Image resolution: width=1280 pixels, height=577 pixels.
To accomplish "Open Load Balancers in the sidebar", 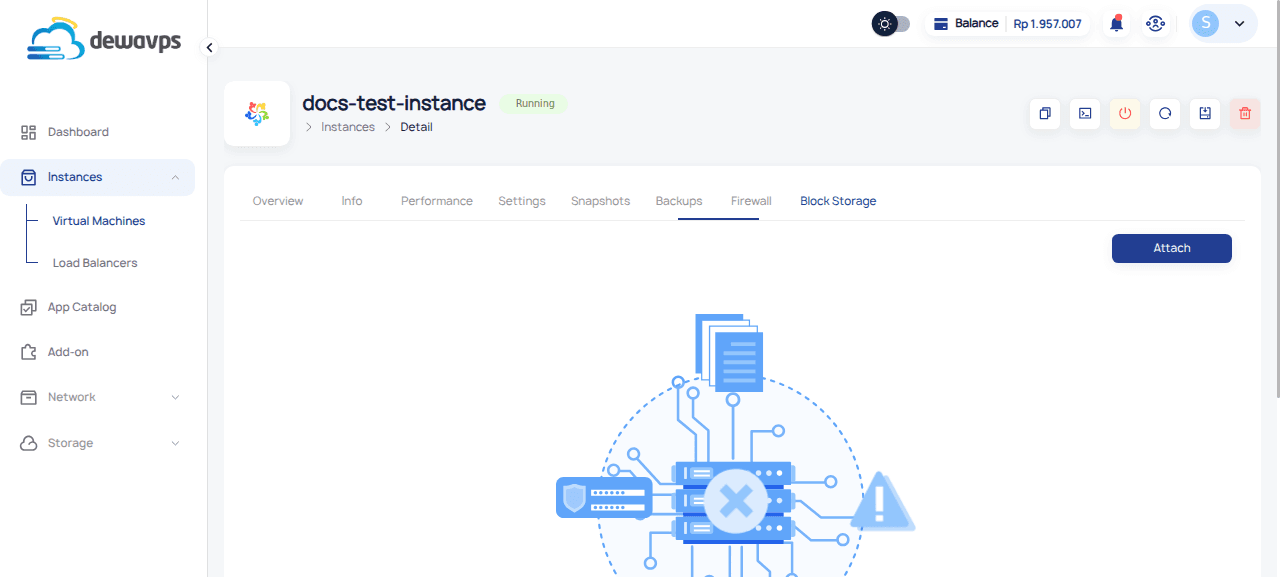I will pyautogui.click(x=95, y=263).
